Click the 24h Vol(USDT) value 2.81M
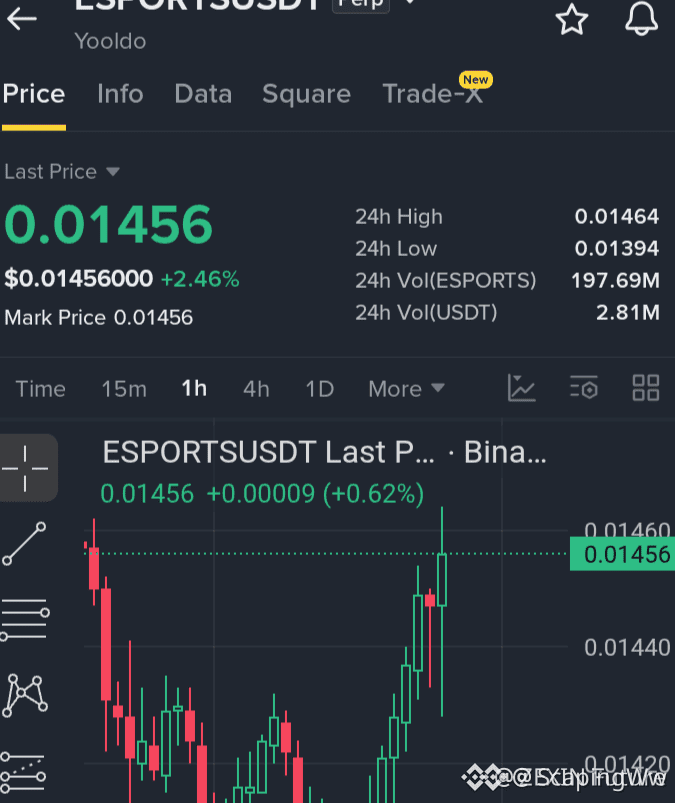The height and width of the screenshot is (803, 675). tap(628, 312)
